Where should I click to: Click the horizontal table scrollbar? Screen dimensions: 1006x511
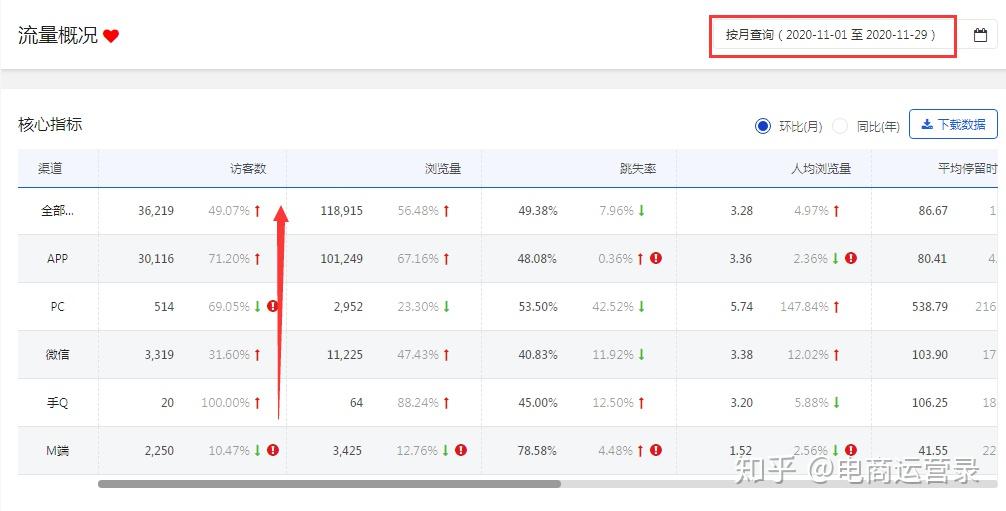click(329, 483)
